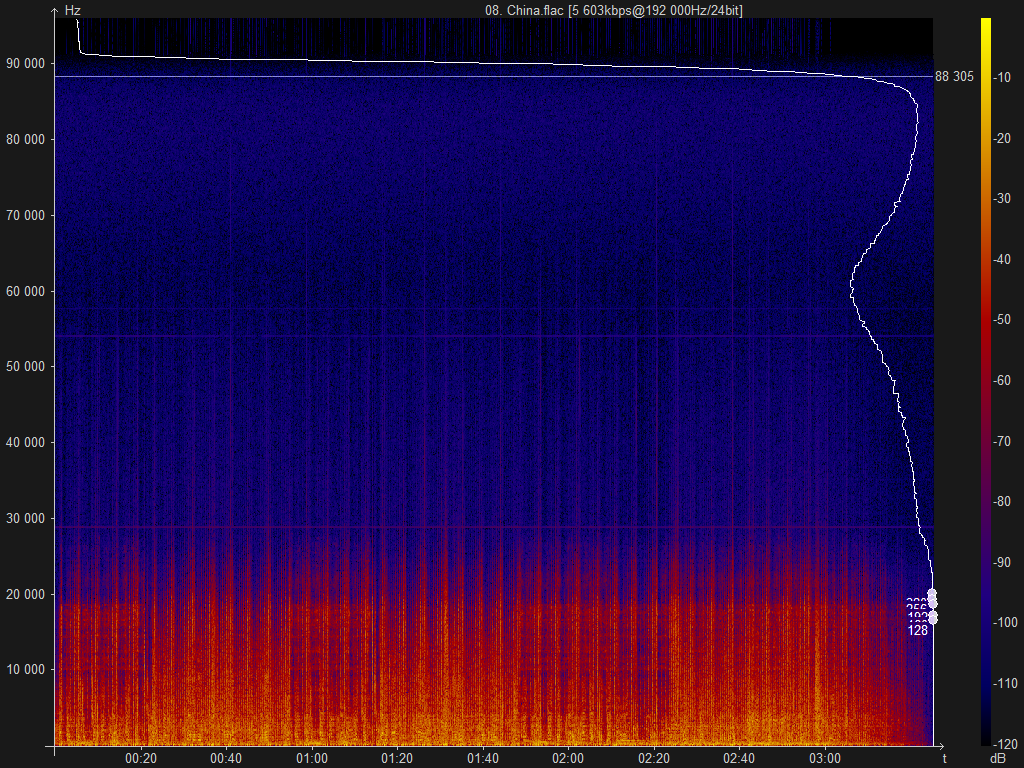Click the 03:00 time axis label
Screen dimensions: 1024x768
pyautogui.click(x=825, y=758)
